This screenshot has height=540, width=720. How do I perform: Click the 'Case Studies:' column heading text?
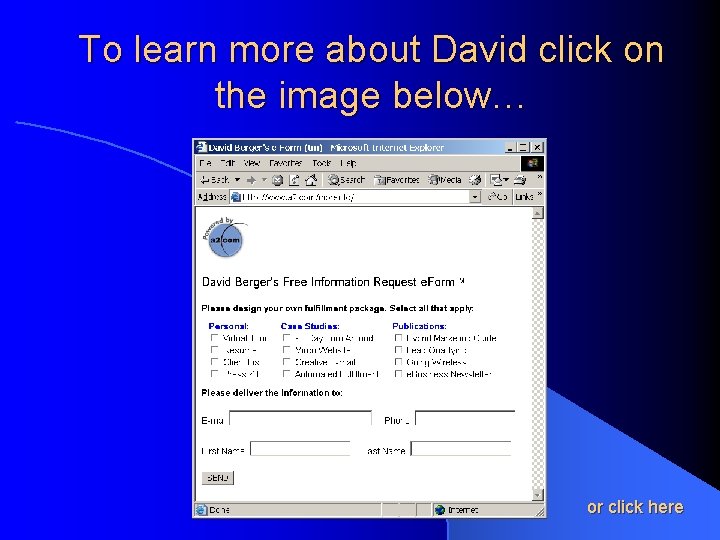[x=310, y=326]
